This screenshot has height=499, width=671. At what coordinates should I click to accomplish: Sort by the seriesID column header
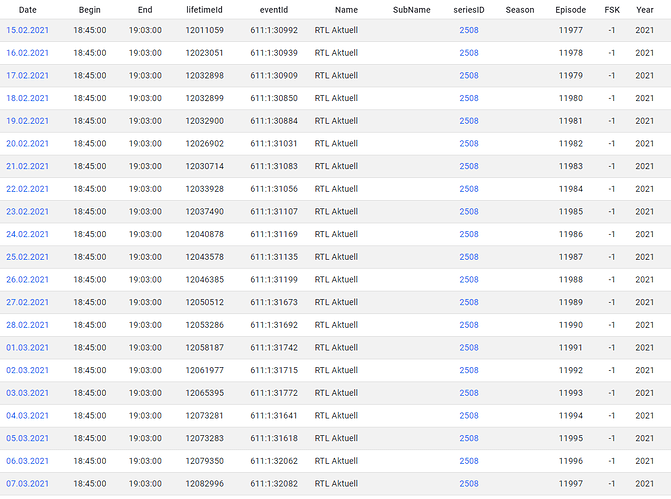pos(469,10)
